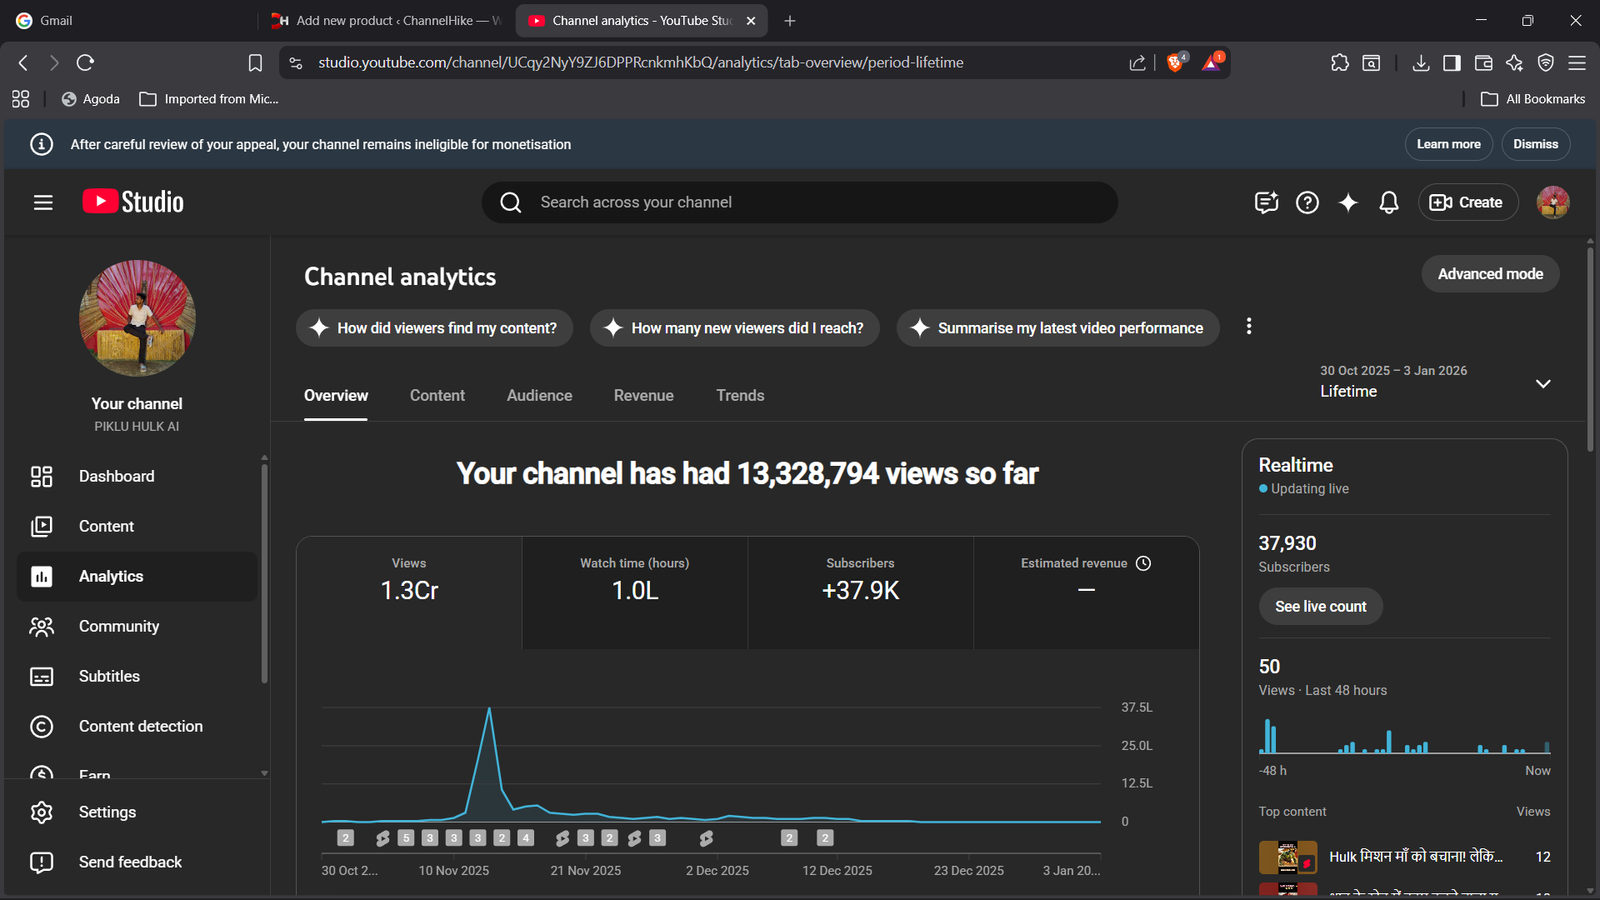Screen dimensions: 1600x900
Task: Open the Create button menu
Action: pos(1467,202)
